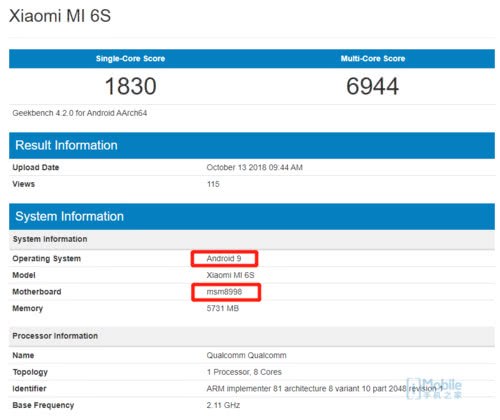The width and height of the screenshot is (500, 420).
Task: Click the System Information blue header
Action: [x=252, y=216]
